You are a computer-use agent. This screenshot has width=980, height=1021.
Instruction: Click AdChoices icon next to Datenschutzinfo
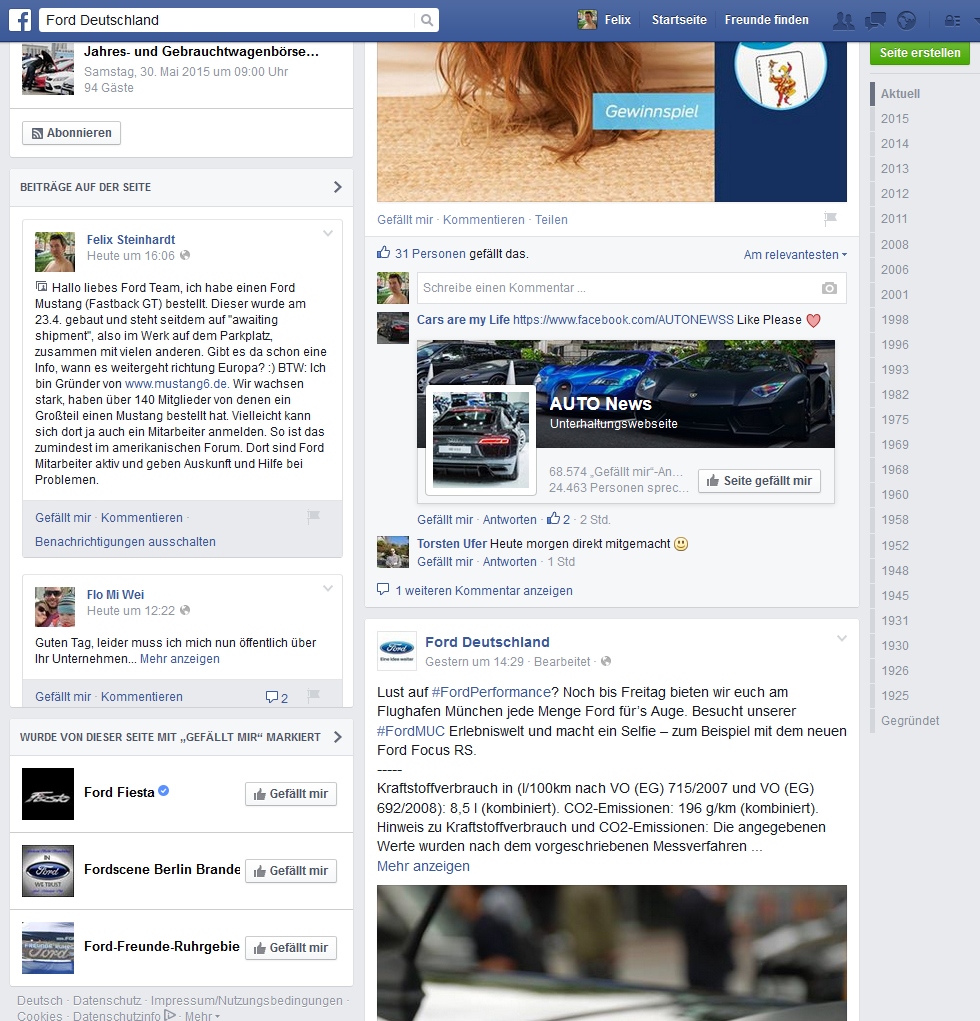coord(171,1014)
